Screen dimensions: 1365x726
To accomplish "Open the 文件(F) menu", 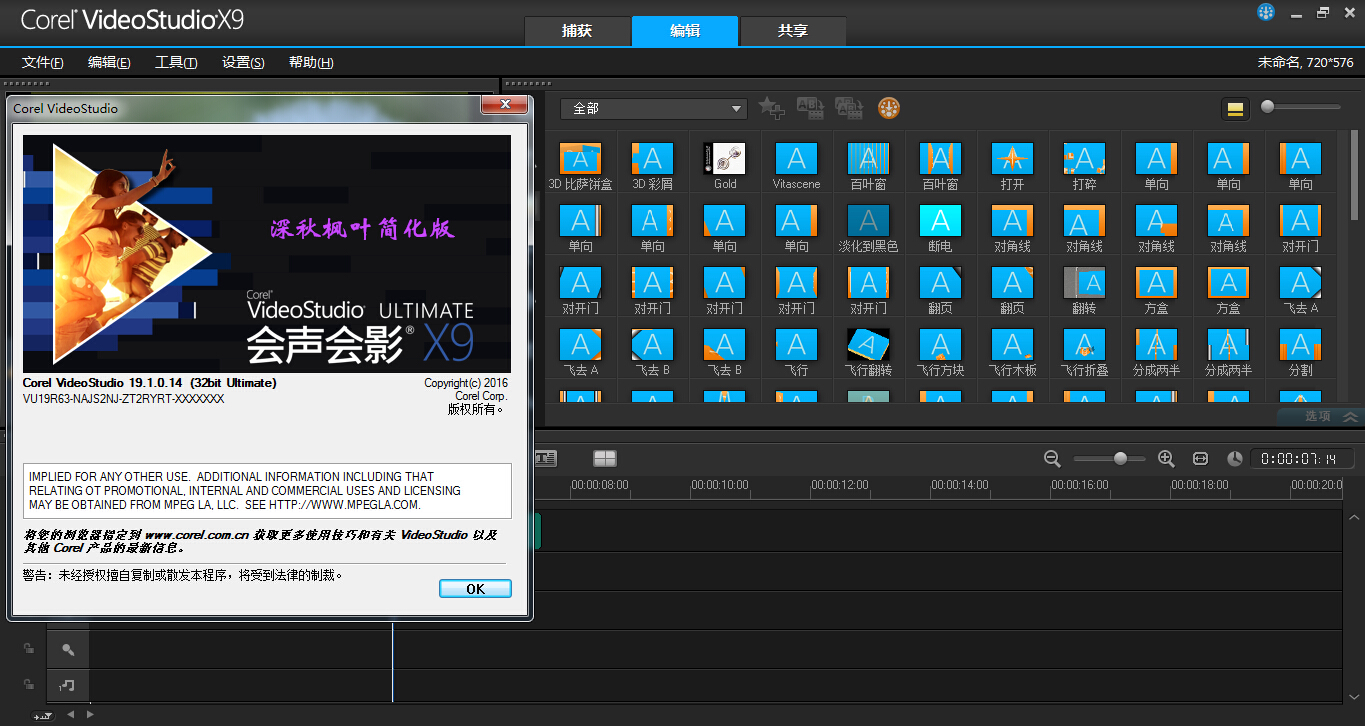I will (x=43, y=62).
